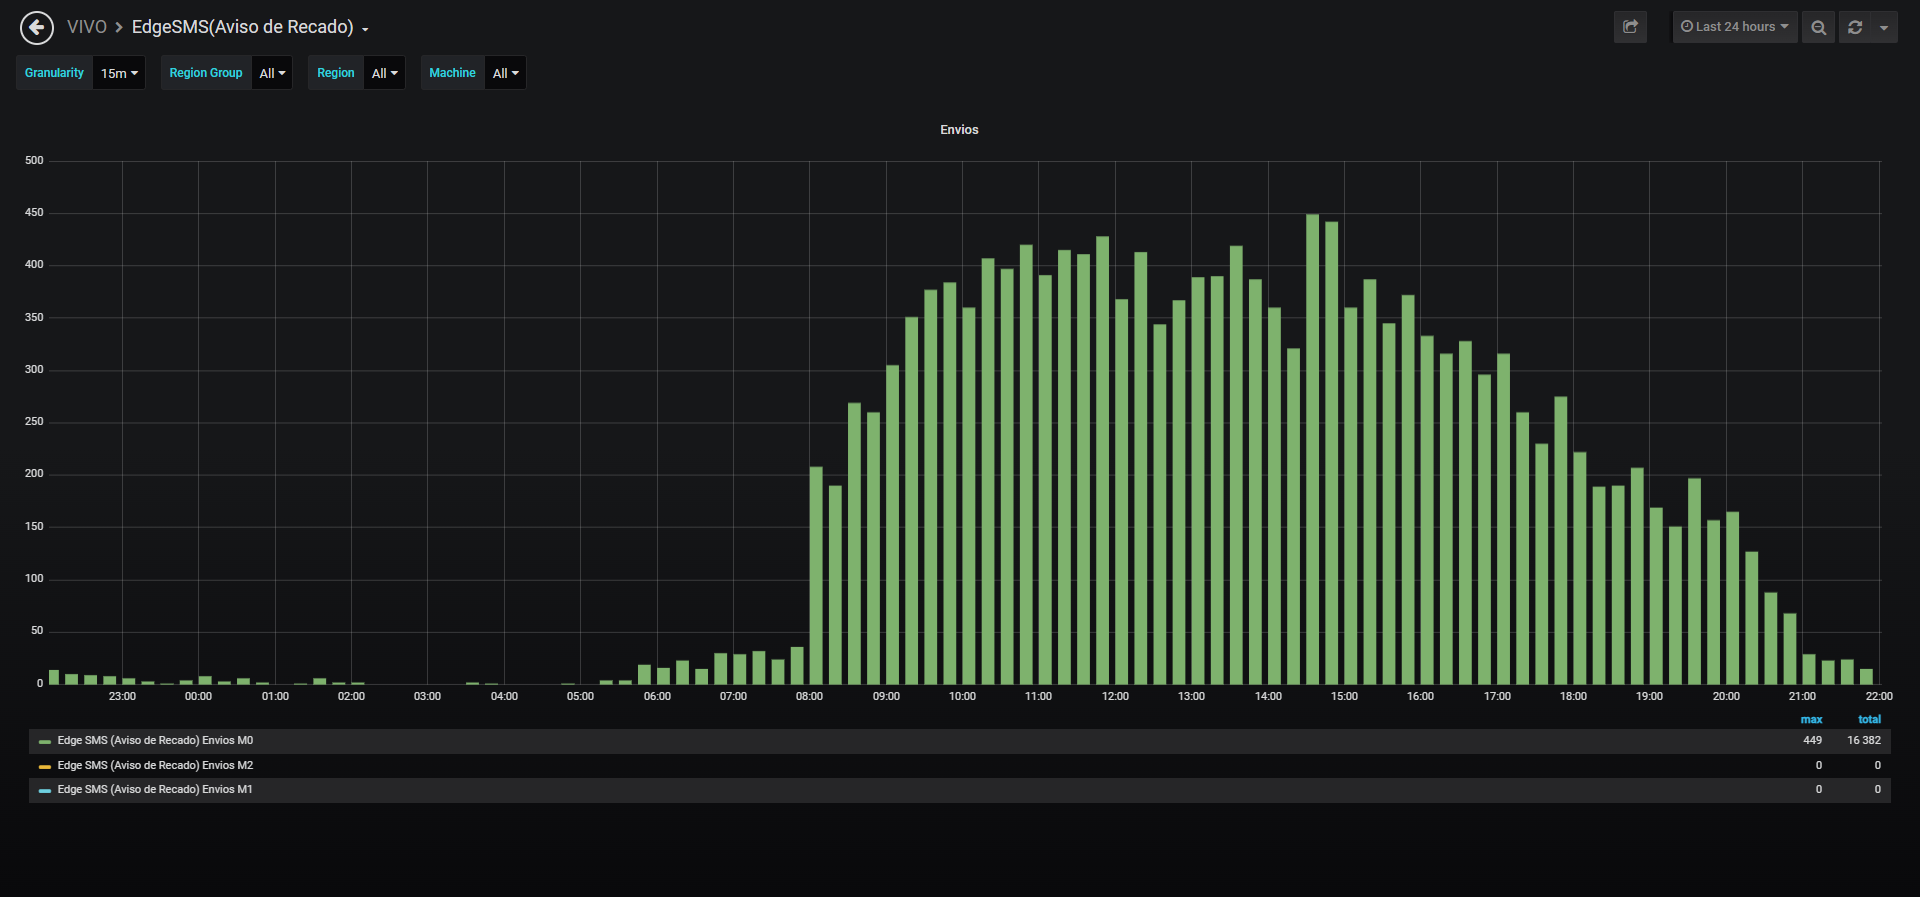Click the Envios panel title

click(959, 130)
